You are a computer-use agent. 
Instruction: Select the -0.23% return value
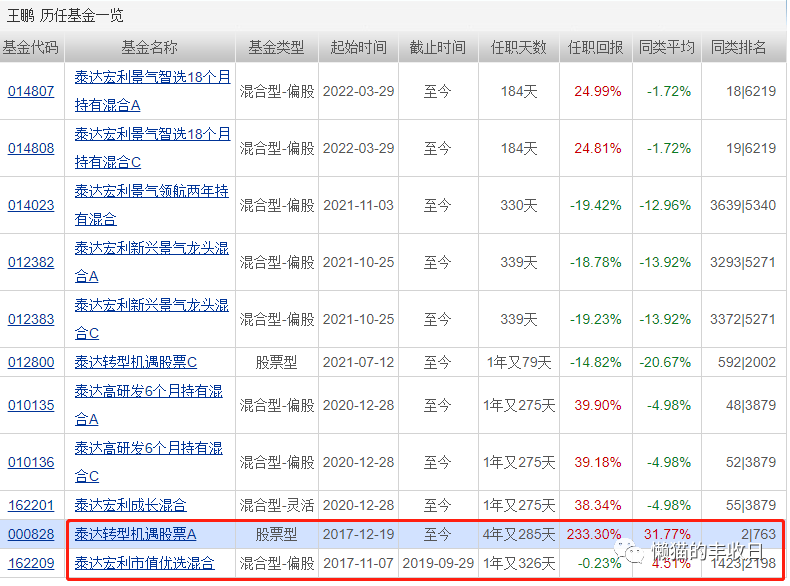pos(599,563)
